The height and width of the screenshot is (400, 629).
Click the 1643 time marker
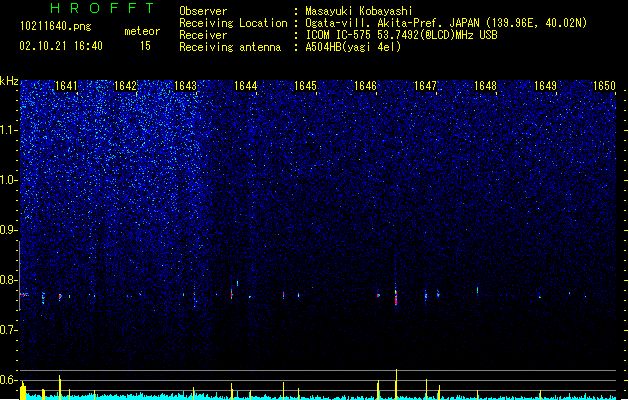(186, 86)
